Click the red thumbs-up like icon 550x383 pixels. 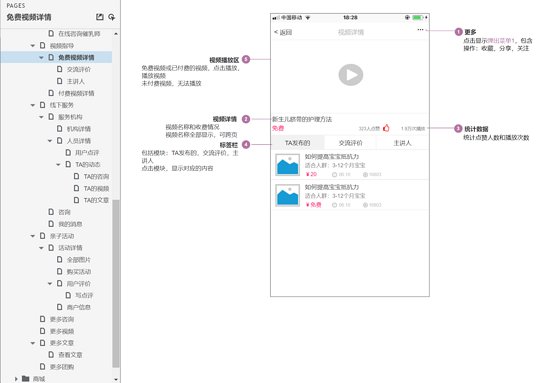386,128
